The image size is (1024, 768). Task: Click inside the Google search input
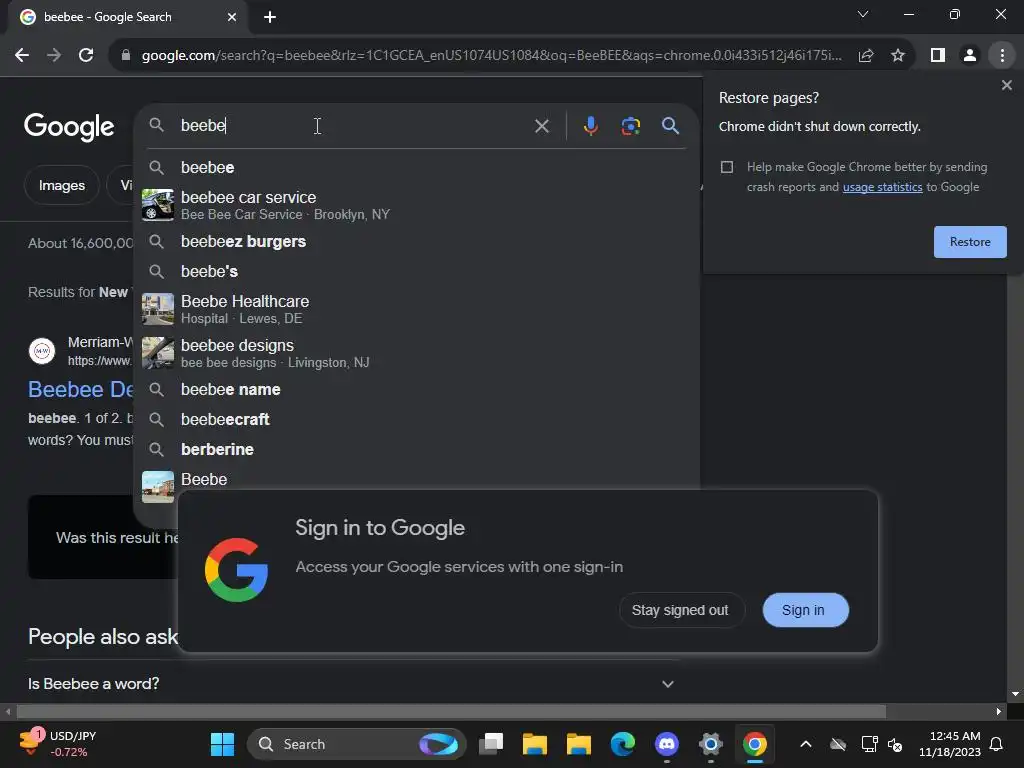click(x=353, y=126)
